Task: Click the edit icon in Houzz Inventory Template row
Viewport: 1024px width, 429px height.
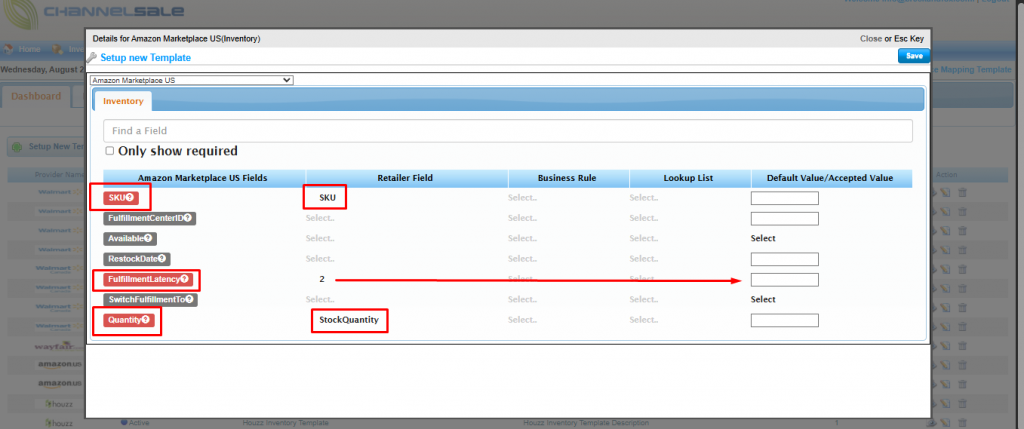Action: coord(945,423)
